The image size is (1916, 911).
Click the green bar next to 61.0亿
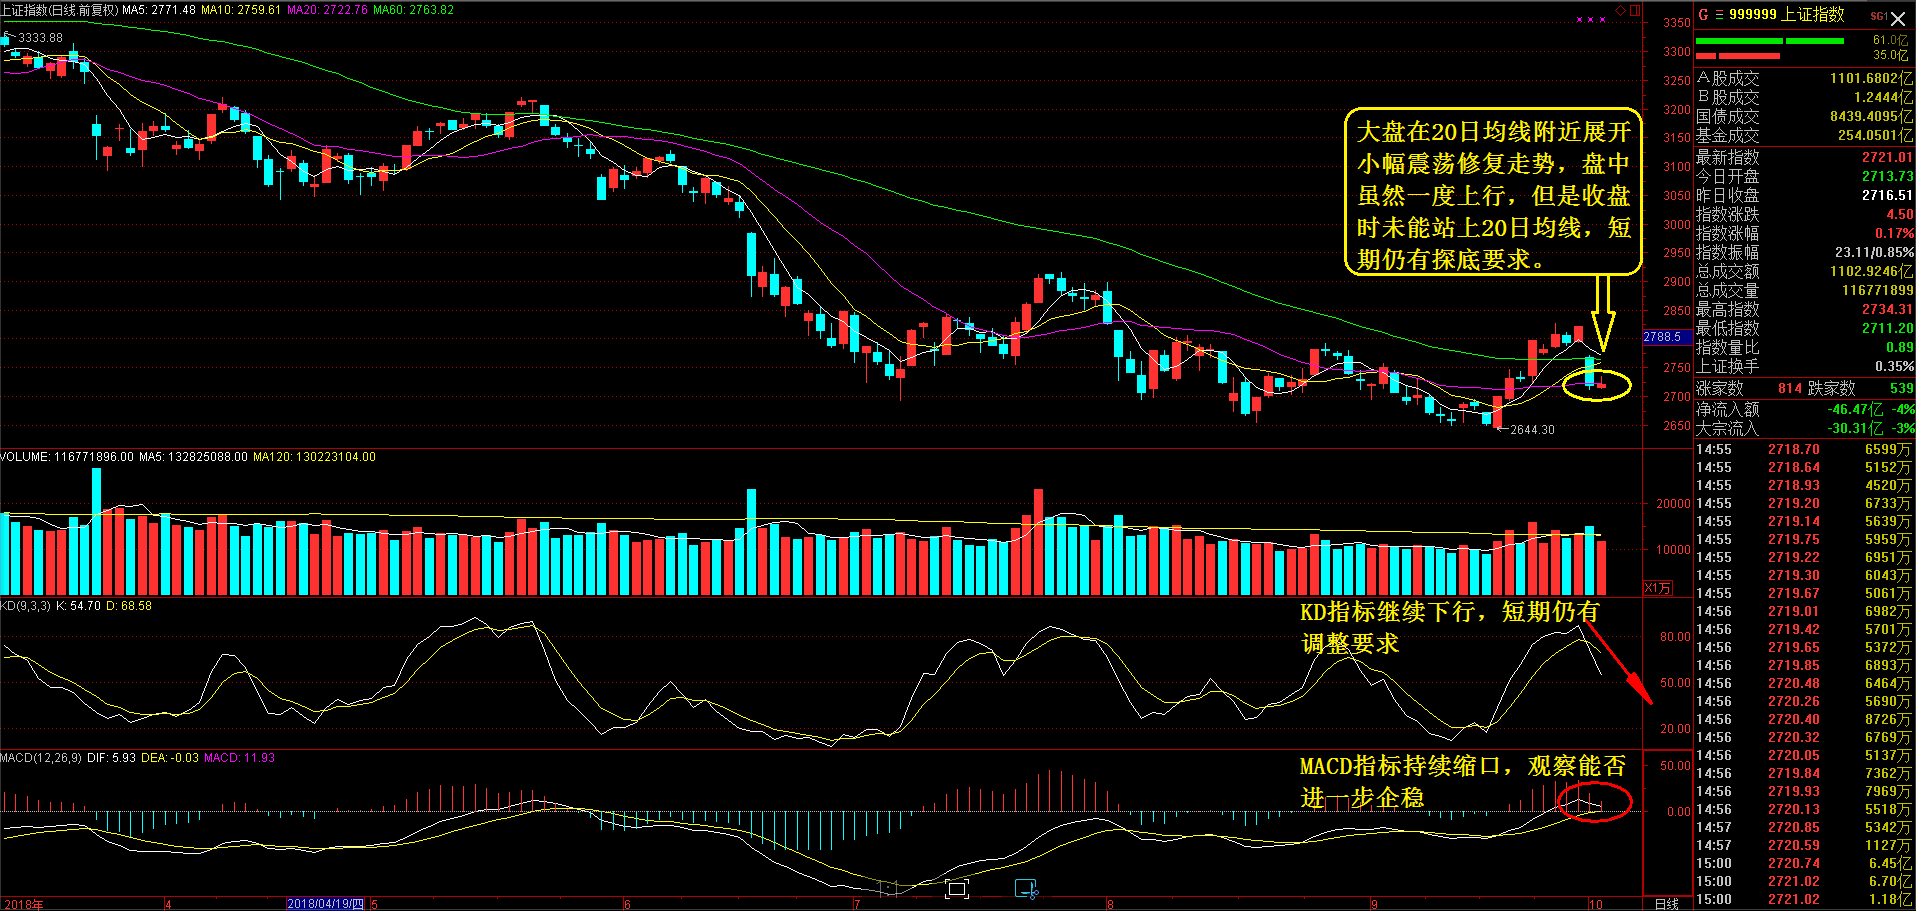(x=1769, y=41)
